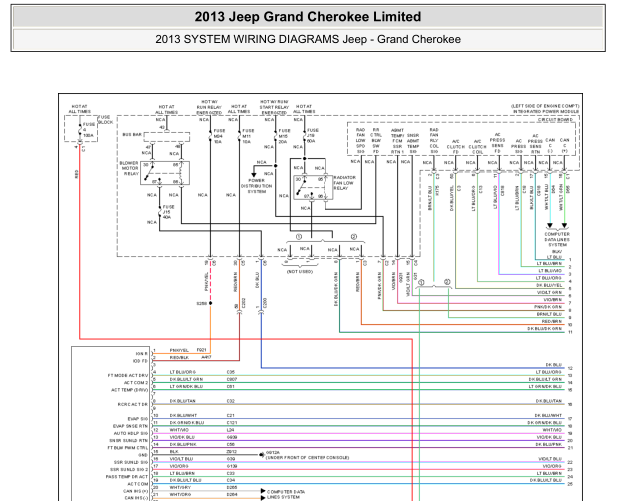The image size is (630, 501).
Task: Click the 'RED/BLK' wire label at pin 2
Action: point(179,357)
